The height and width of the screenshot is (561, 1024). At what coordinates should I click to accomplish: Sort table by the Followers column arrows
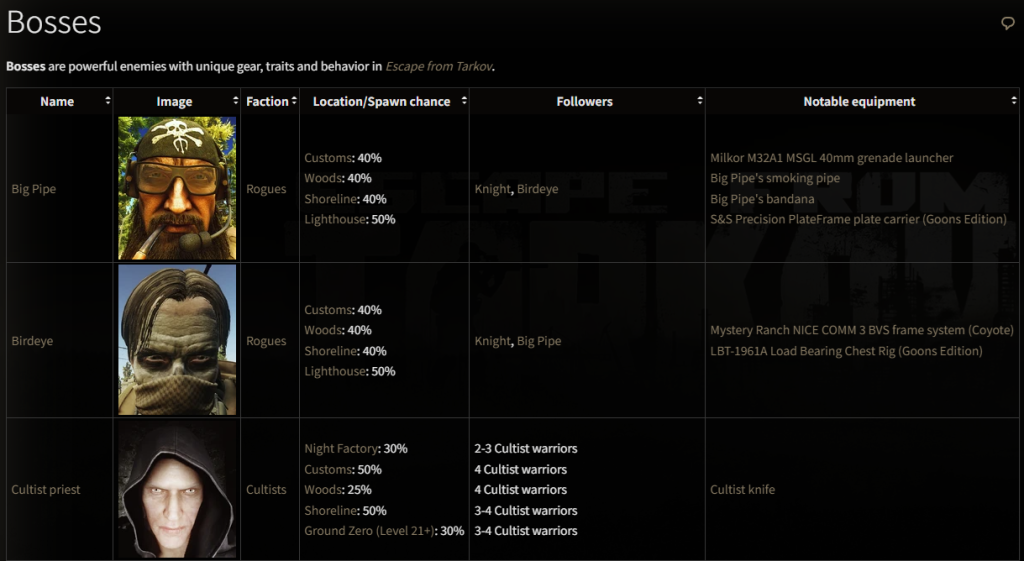699,101
